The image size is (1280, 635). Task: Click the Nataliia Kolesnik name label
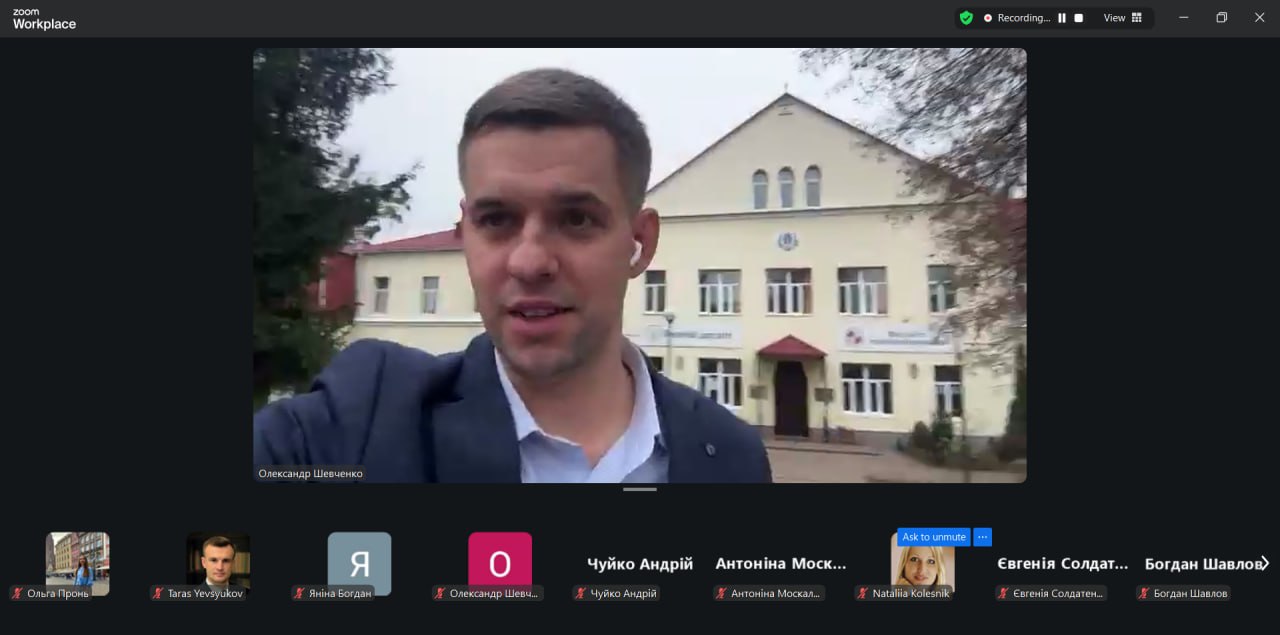[x=911, y=593]
